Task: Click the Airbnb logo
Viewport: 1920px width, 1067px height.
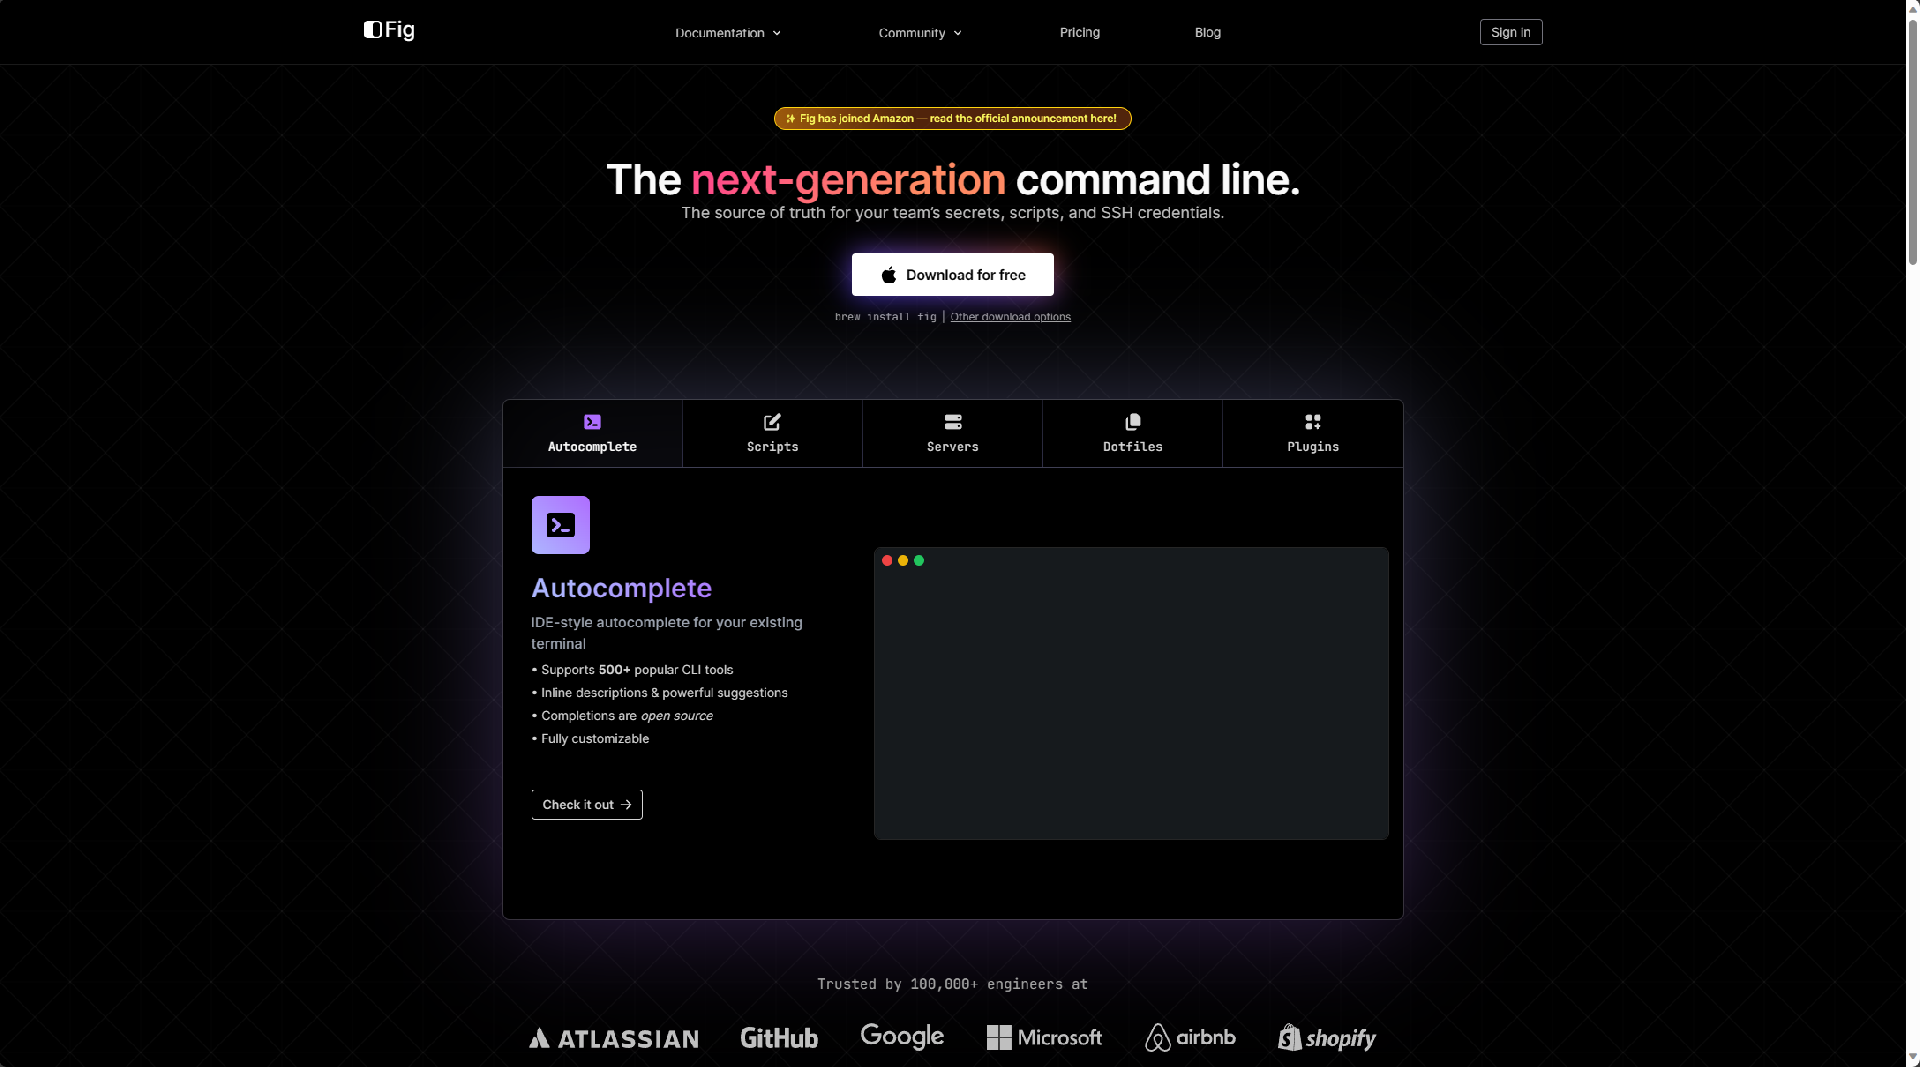Action: [x=1190, y=1038]
